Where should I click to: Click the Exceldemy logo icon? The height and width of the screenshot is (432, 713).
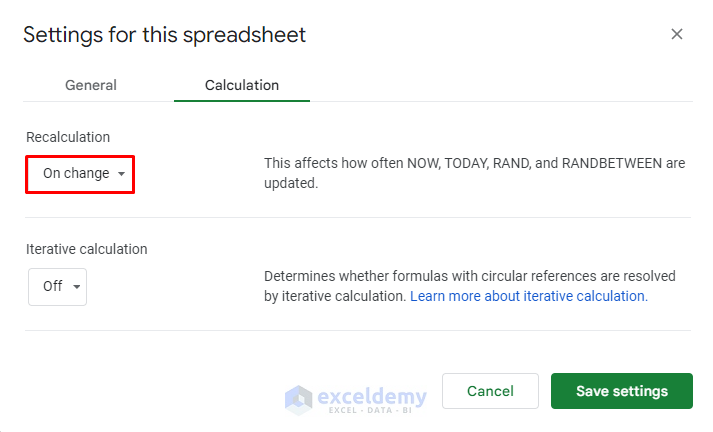pos(299,399)
